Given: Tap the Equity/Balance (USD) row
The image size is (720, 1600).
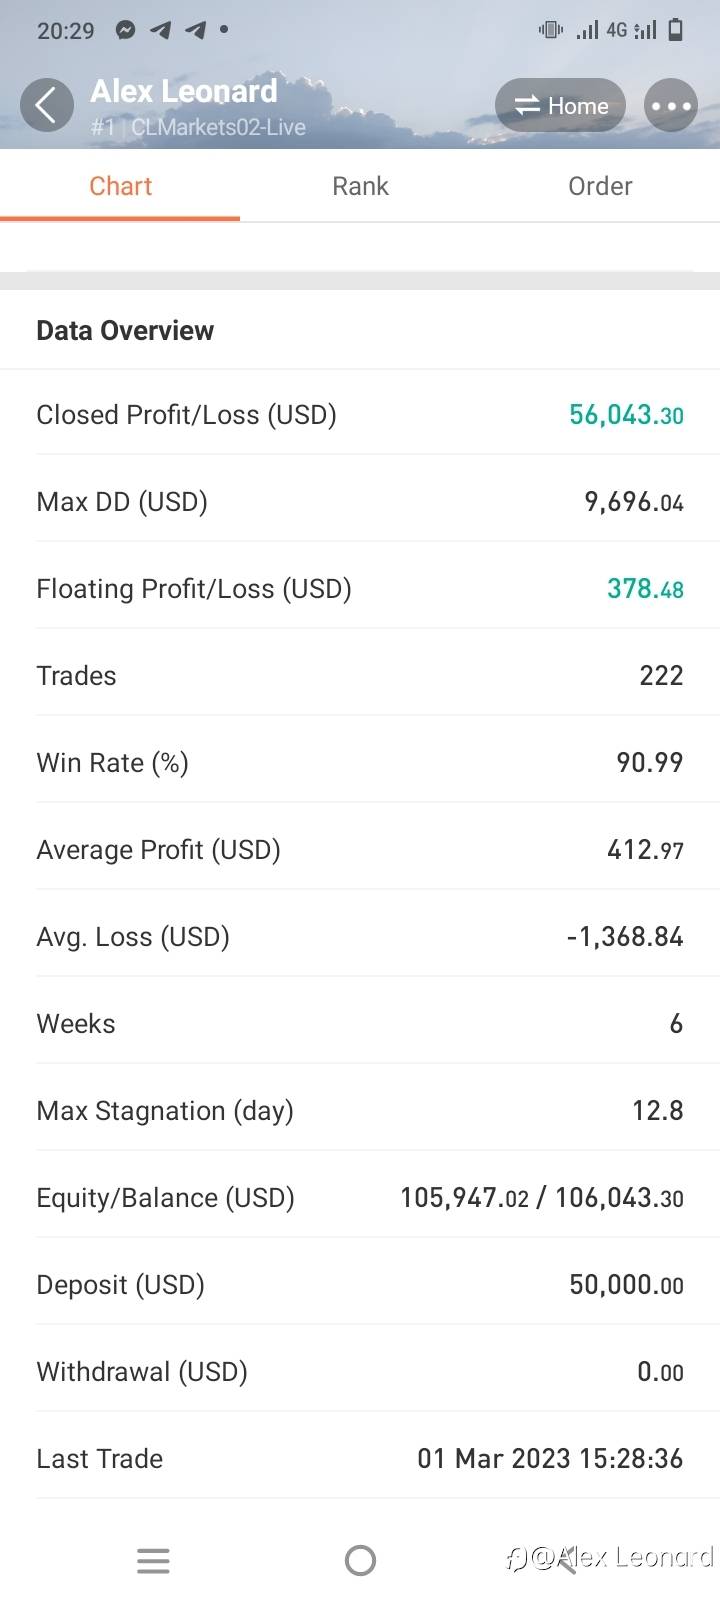Looking at the screenshot, I should click(360, 1198).
